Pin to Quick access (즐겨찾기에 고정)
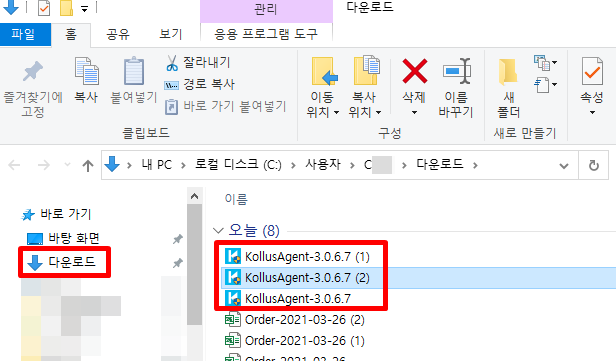 point(33,89)
